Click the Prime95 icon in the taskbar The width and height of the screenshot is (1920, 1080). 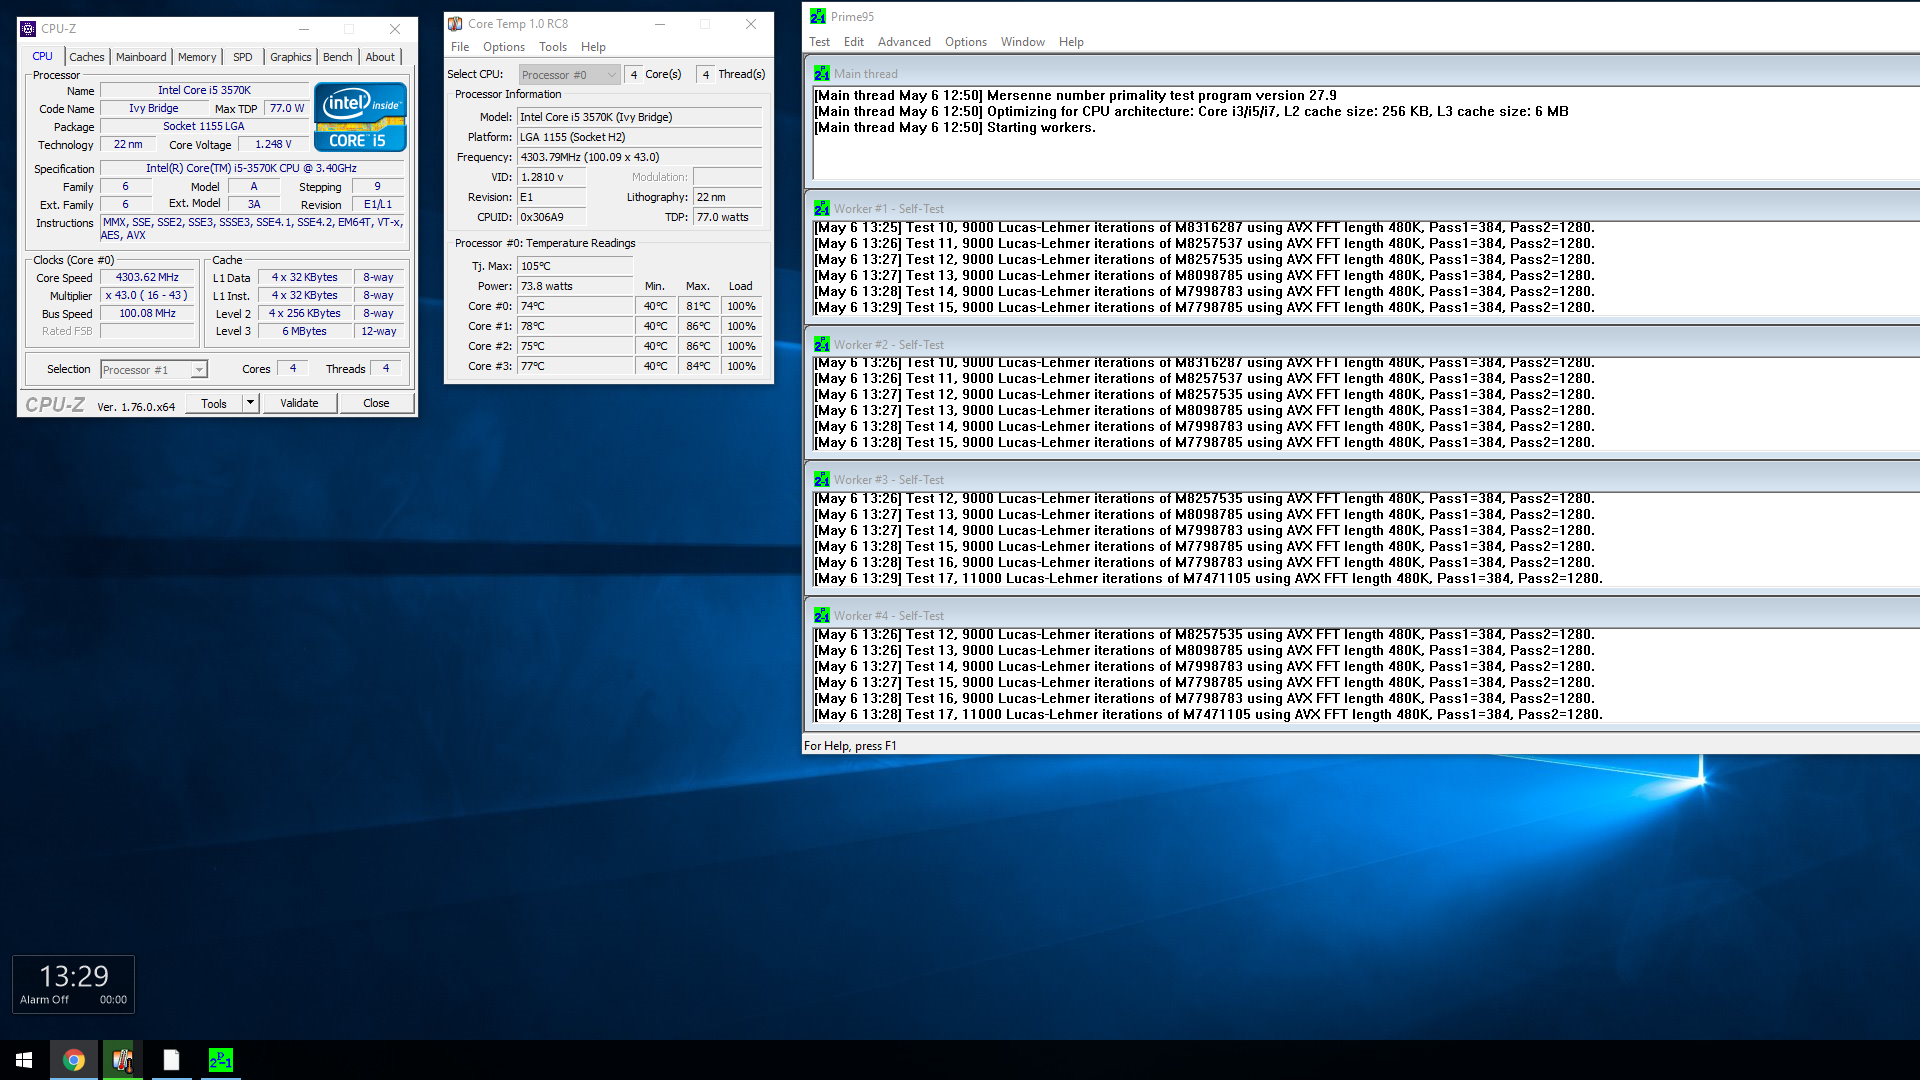tap(220, 1060)
